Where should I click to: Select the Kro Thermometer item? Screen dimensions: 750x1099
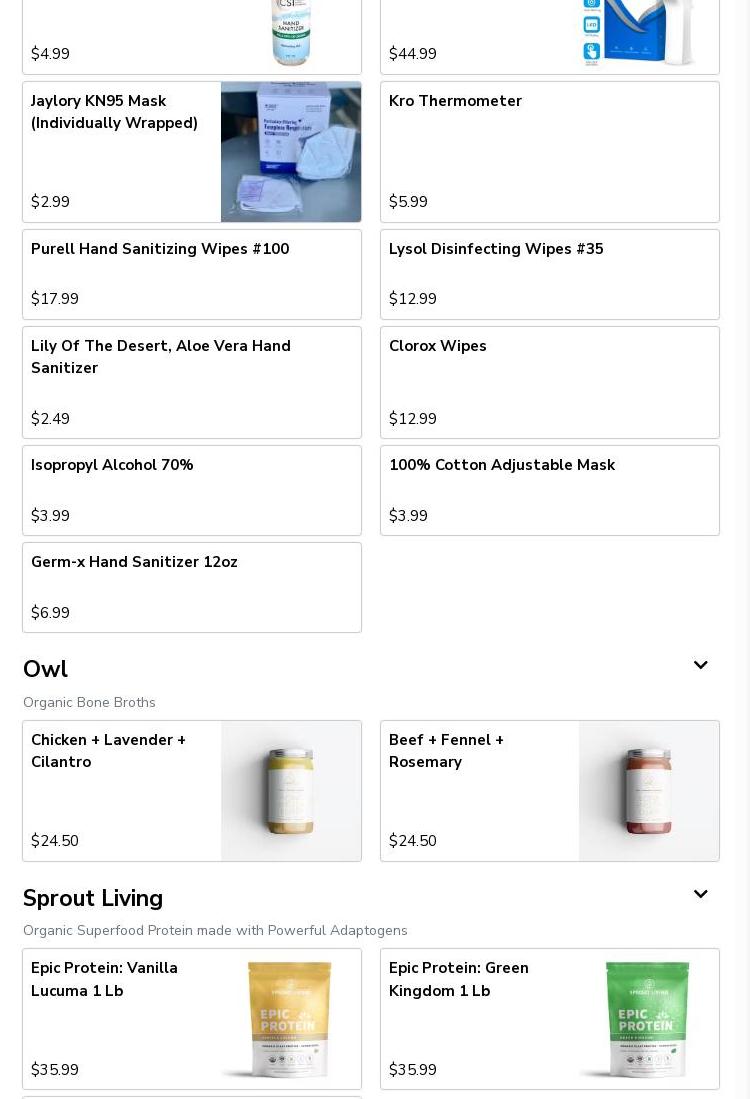click(x=549, y=152)
